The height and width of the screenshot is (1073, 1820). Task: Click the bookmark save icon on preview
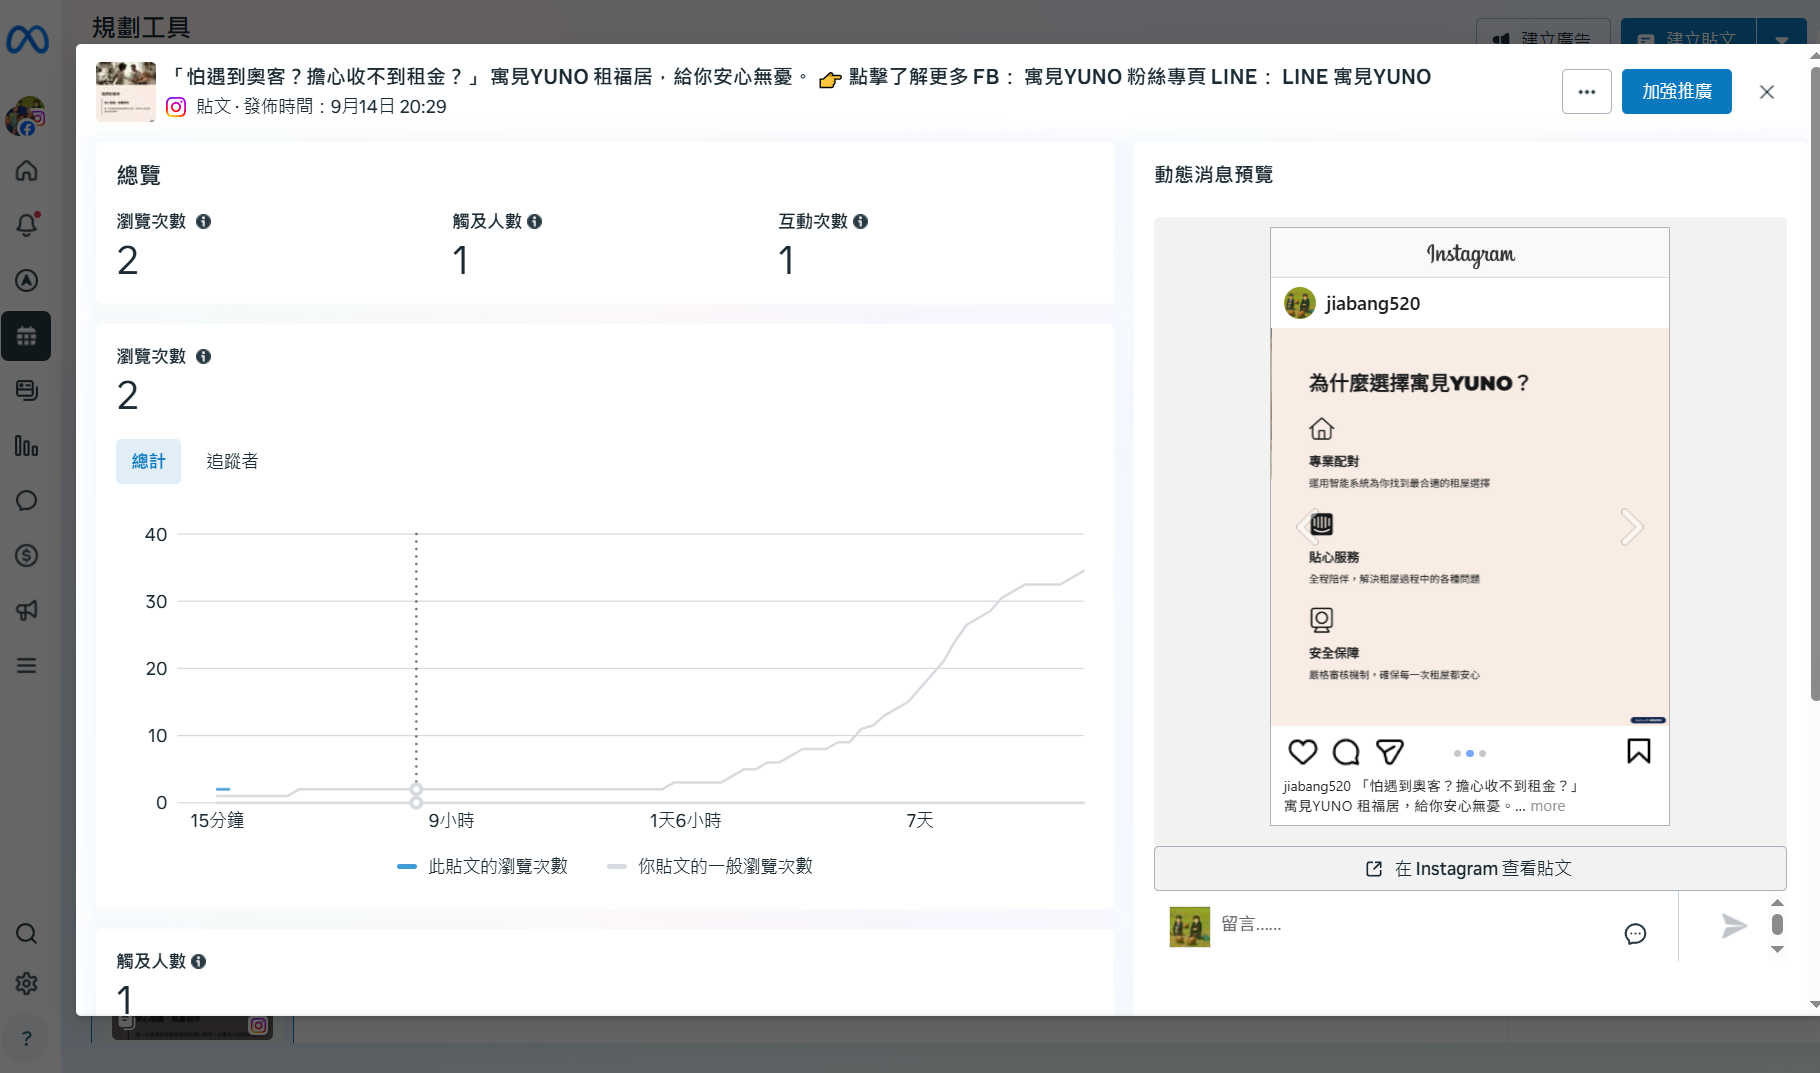(1638, 751)
